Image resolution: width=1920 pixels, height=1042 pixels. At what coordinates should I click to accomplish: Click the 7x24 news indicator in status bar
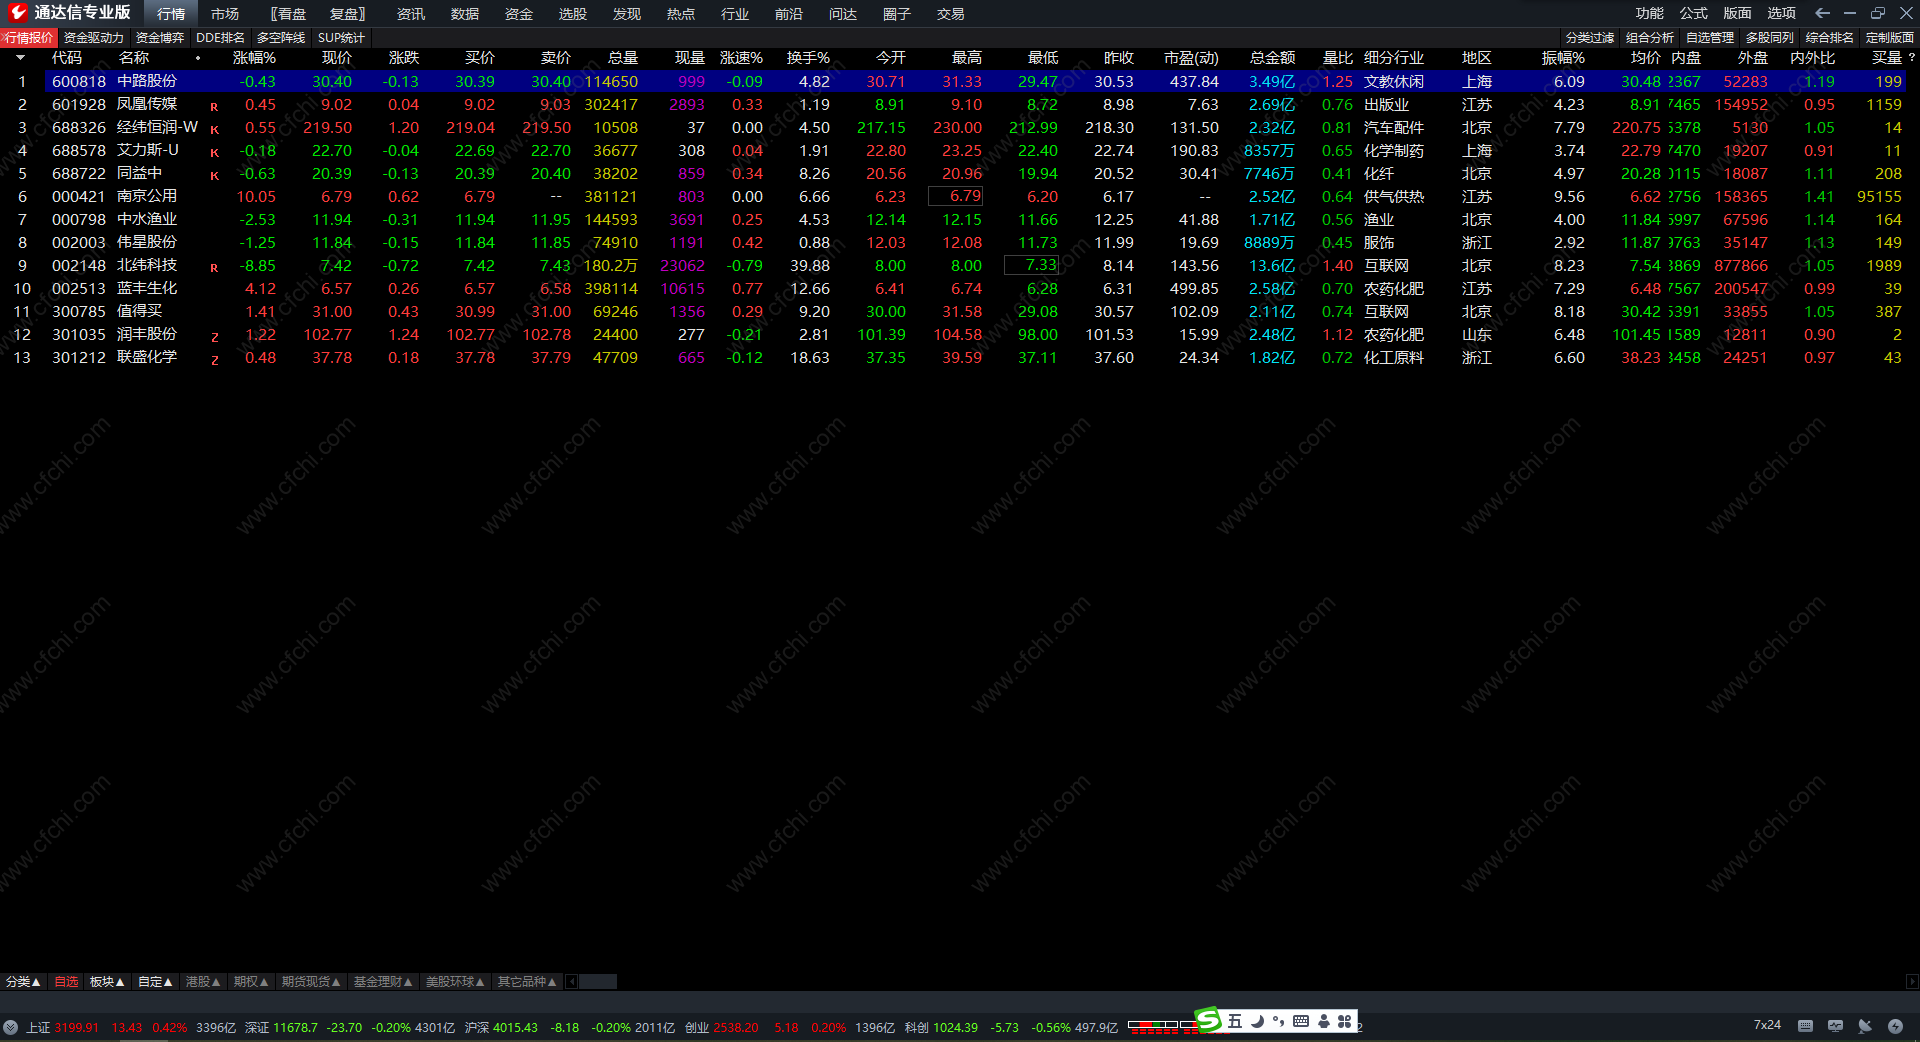(x=1767, y=1025)
